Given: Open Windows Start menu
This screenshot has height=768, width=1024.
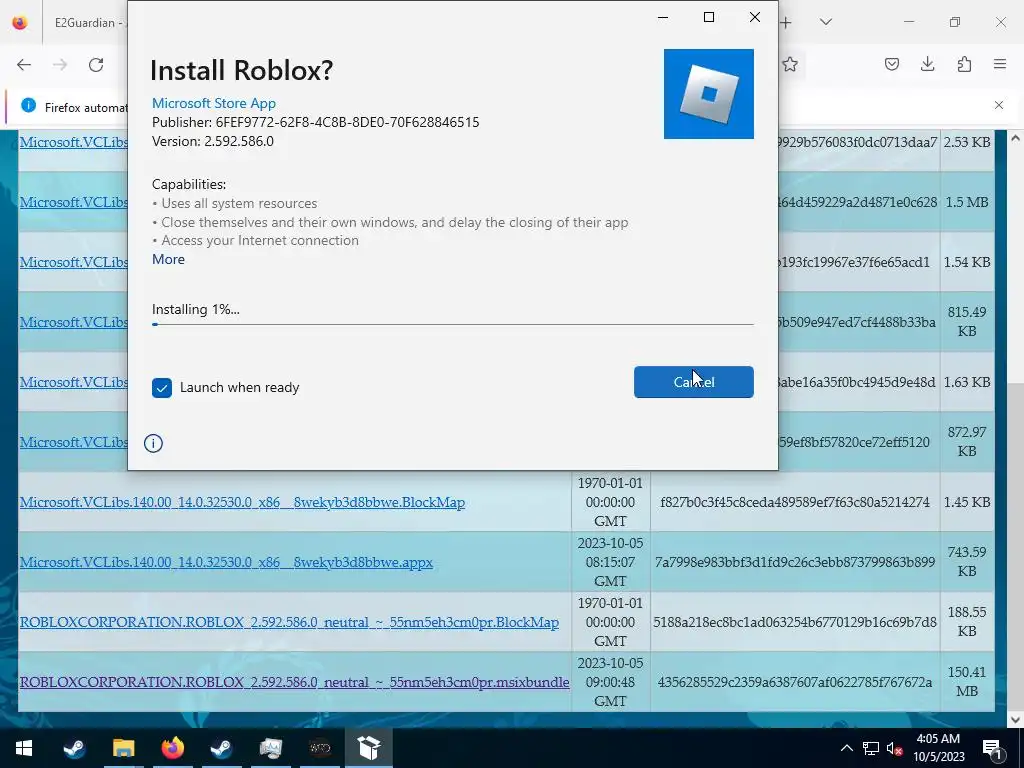Looking at the screenshot, I should 24,748.
